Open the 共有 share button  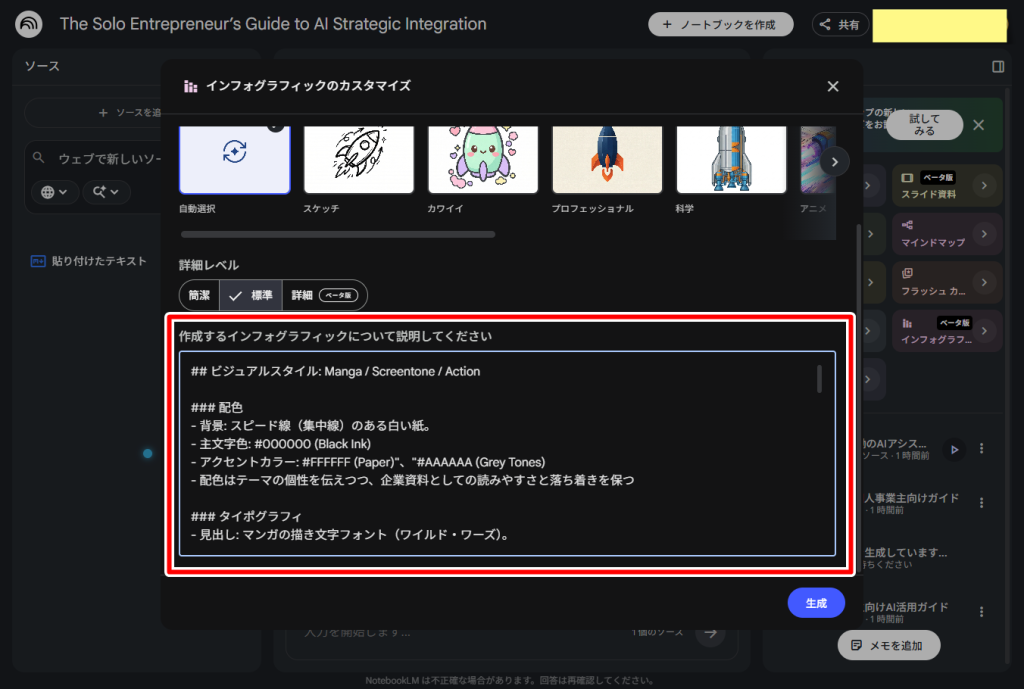pyautogui.click(x=840, y=25)
